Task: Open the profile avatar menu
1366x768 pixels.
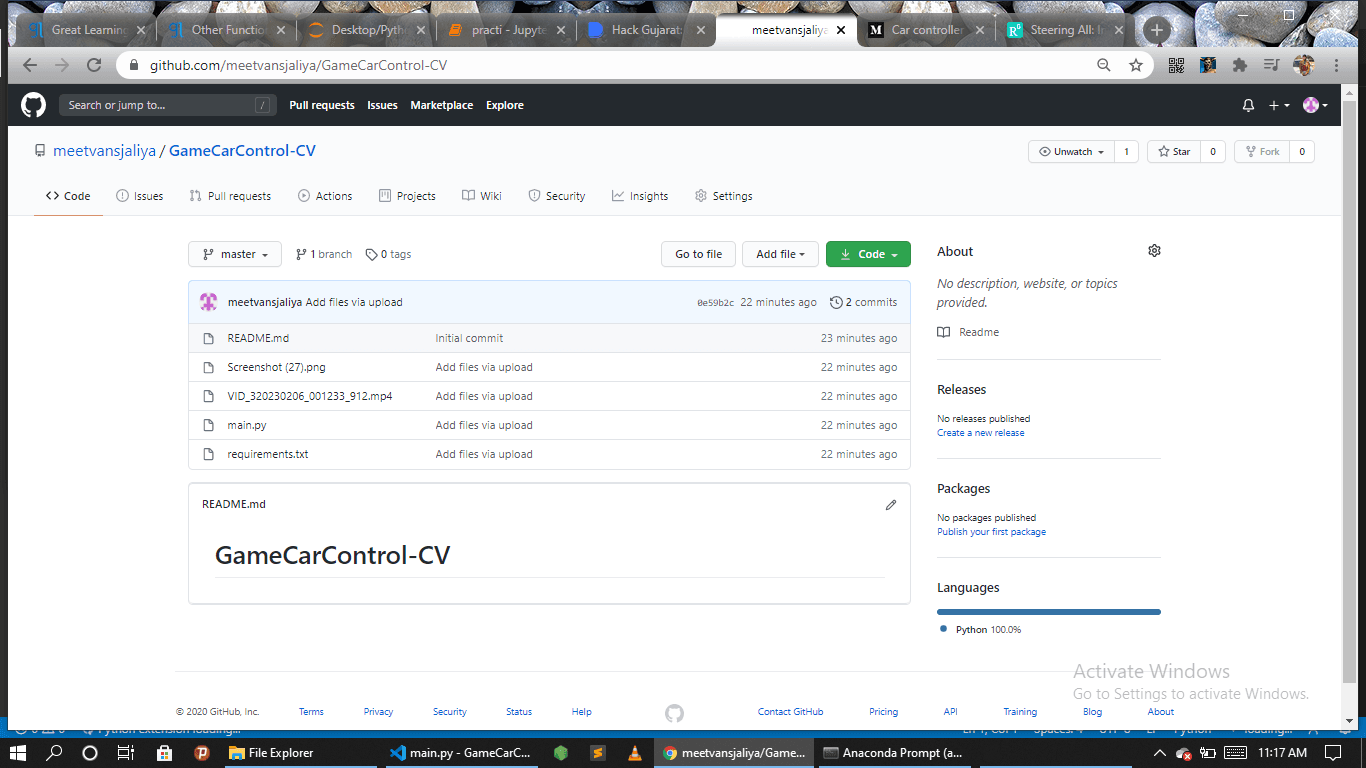Action: pyautogui.click(x=1315, y=105)
